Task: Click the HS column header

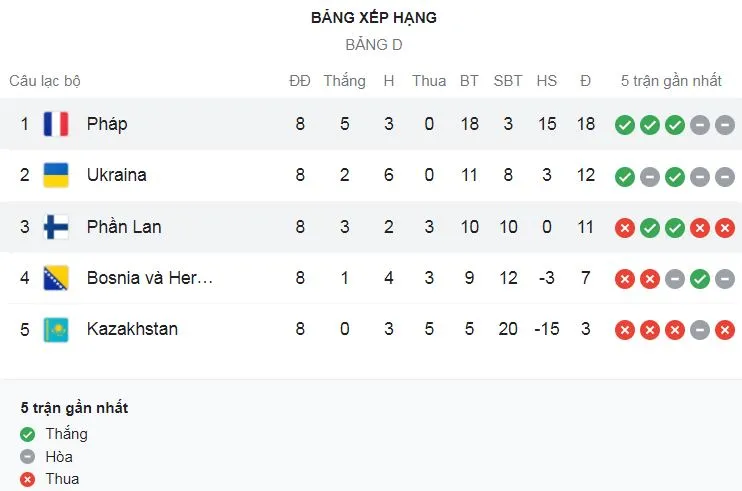Action: (546, 81)
